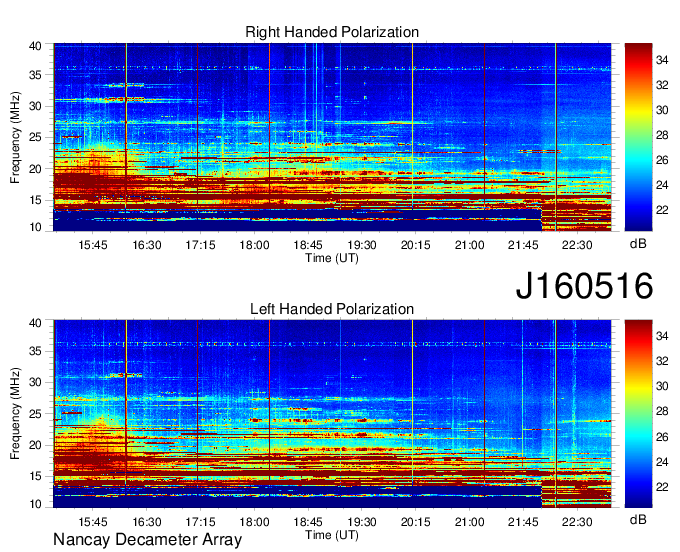This screenshot has width=680, height=552.
Task: Click the 15:45 tick under Right Handed plot
Action: 93,245
